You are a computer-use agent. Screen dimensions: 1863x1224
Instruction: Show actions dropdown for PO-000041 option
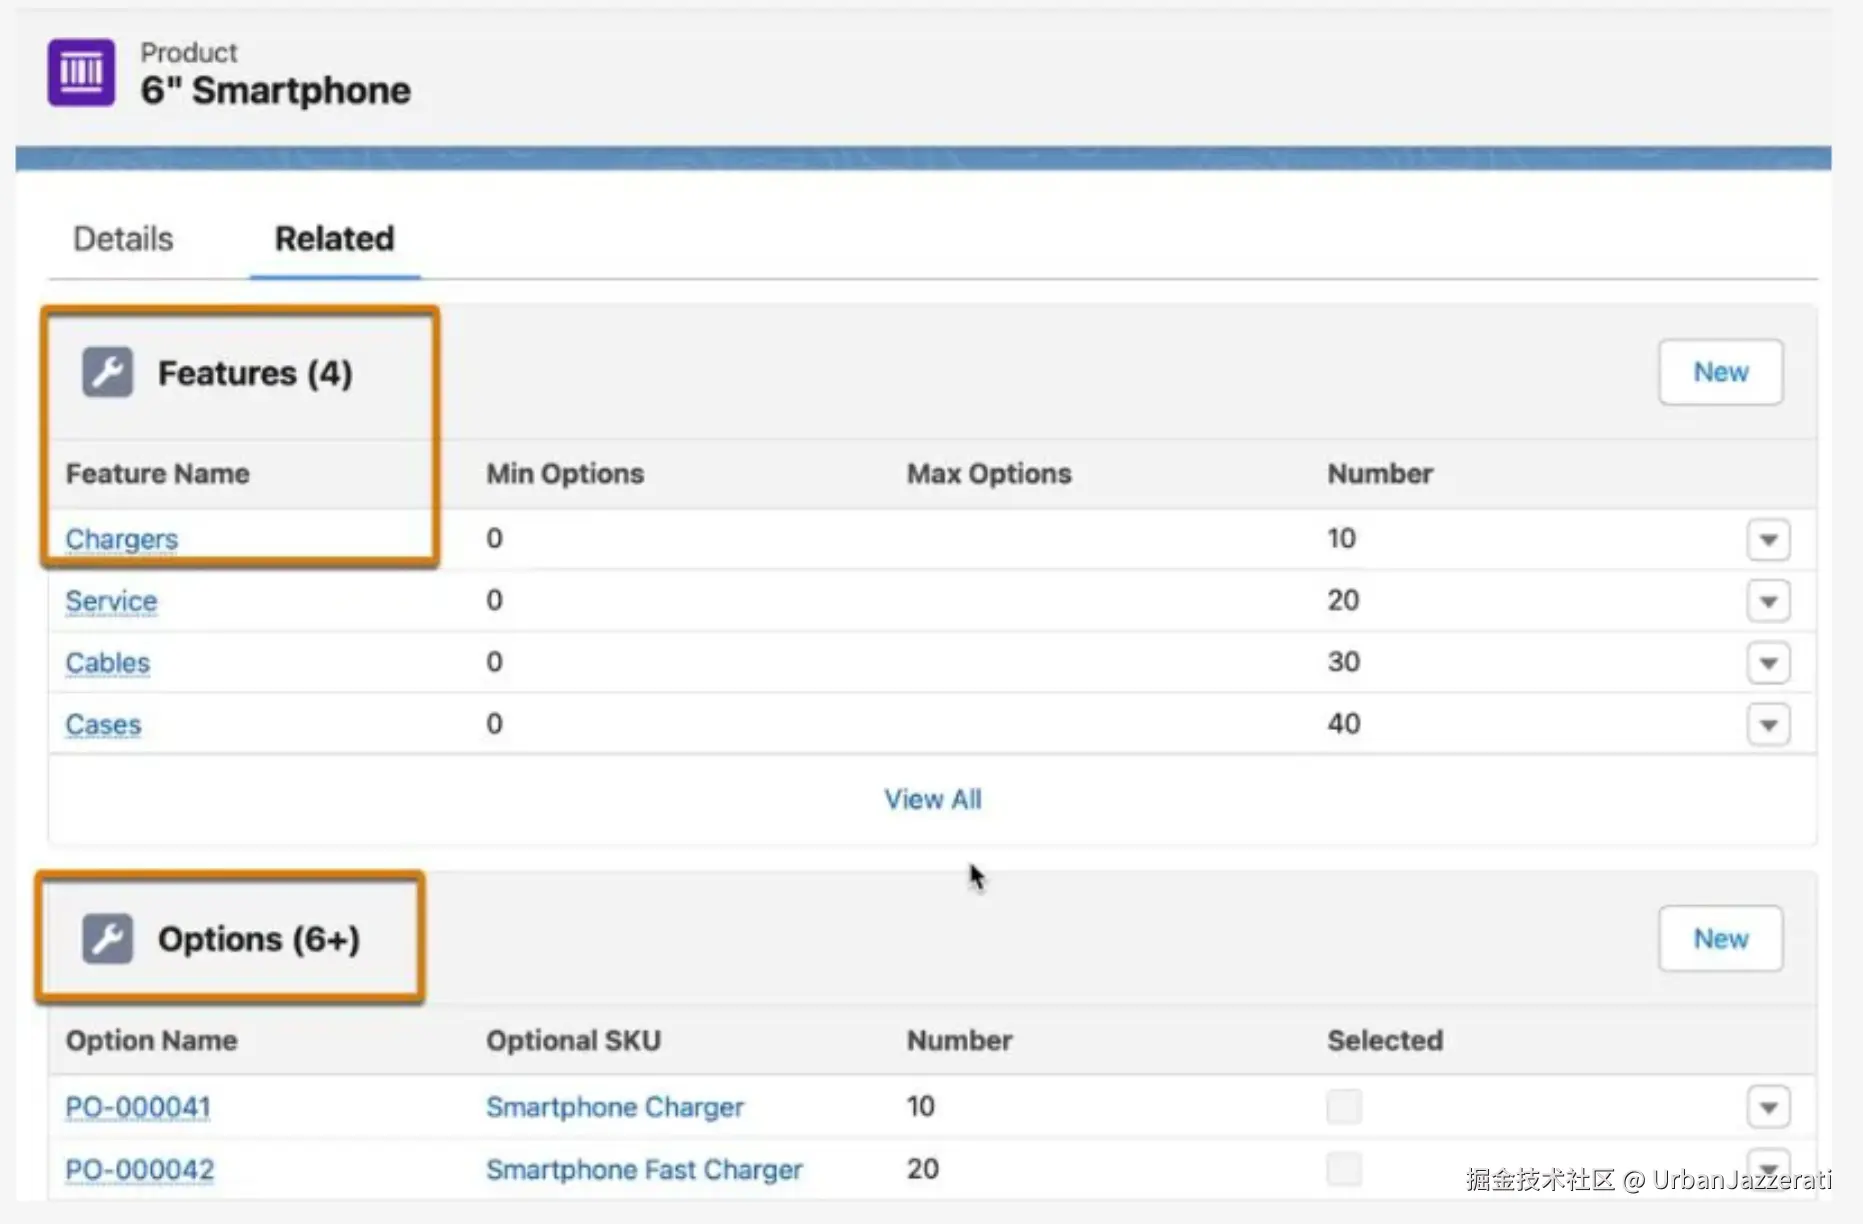pos(1767,1107)
